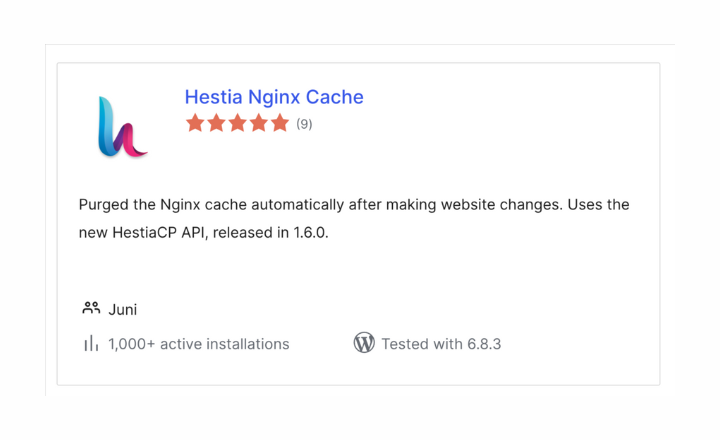Image resolution: width=720 pixels, height=440 pixels.
Task: Click the Tested with 6.8.3 text
Action: 441,344
